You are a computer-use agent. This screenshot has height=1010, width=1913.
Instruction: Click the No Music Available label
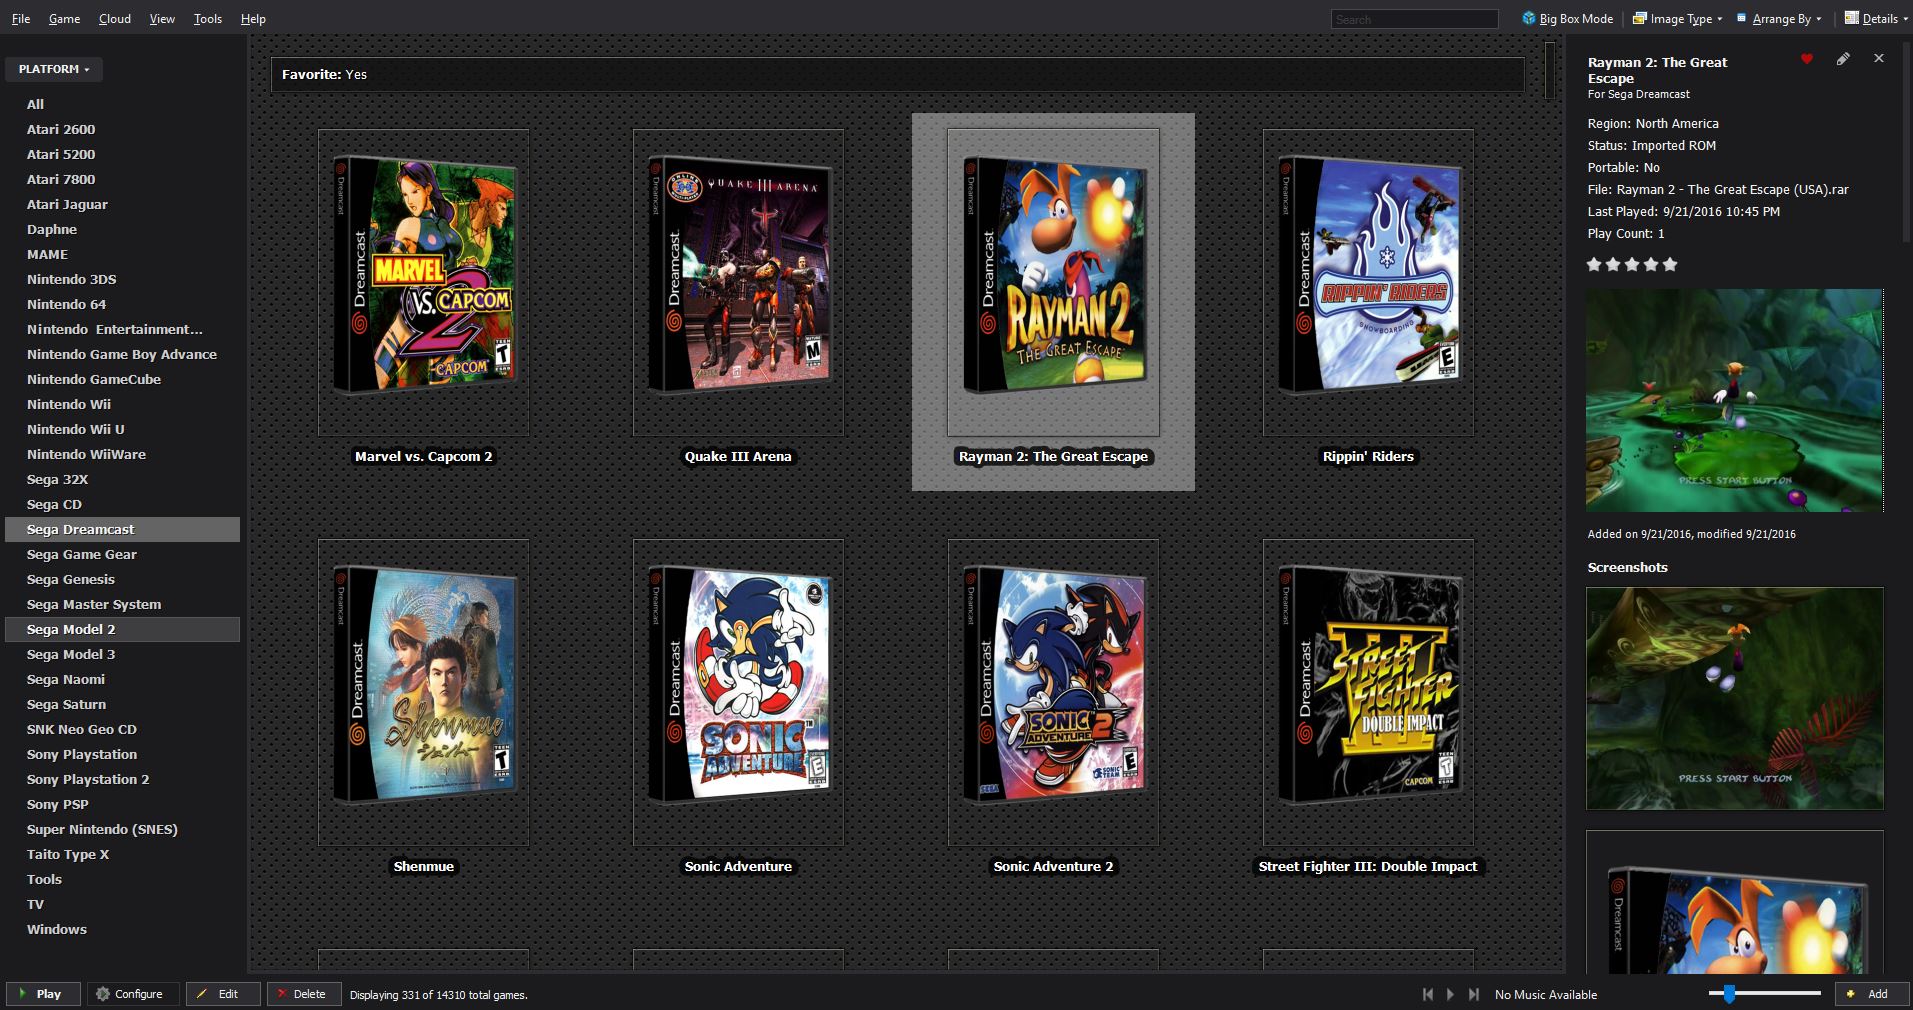point(1546,994)
